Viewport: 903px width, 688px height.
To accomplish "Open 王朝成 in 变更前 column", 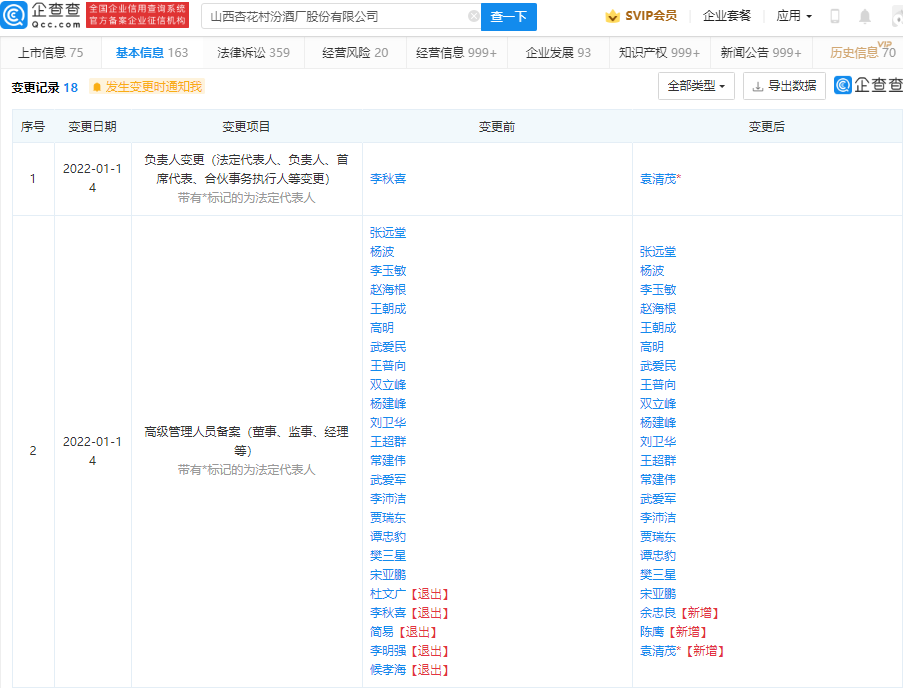I will [x=388, y=309].
